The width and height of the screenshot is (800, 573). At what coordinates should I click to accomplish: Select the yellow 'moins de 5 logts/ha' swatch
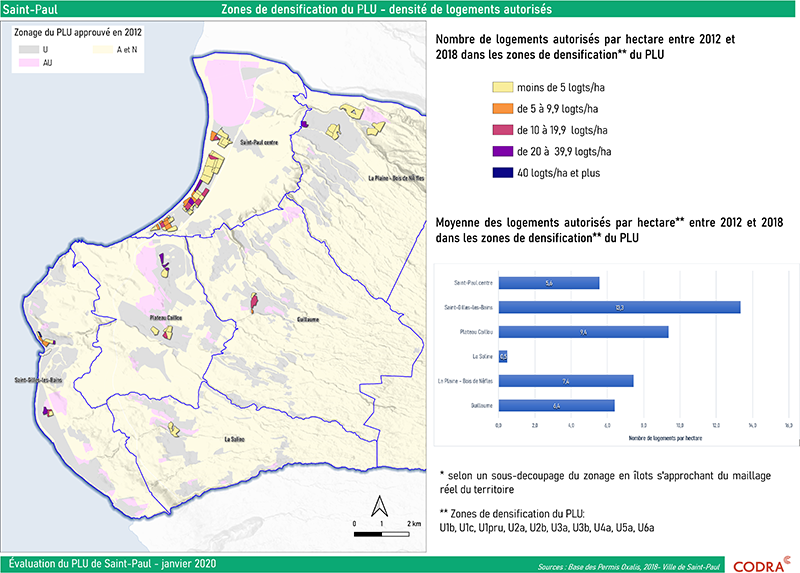(502, 87)
